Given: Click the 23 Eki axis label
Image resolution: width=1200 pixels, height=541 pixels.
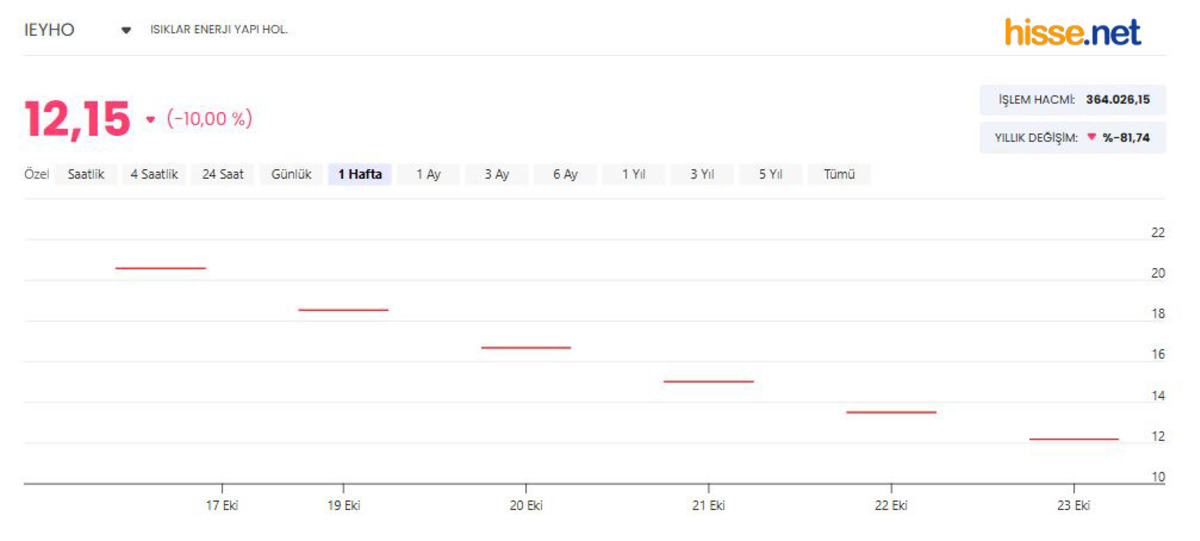Looking at the screenshot, I should pyautogui.click(x=1074, y=506).
